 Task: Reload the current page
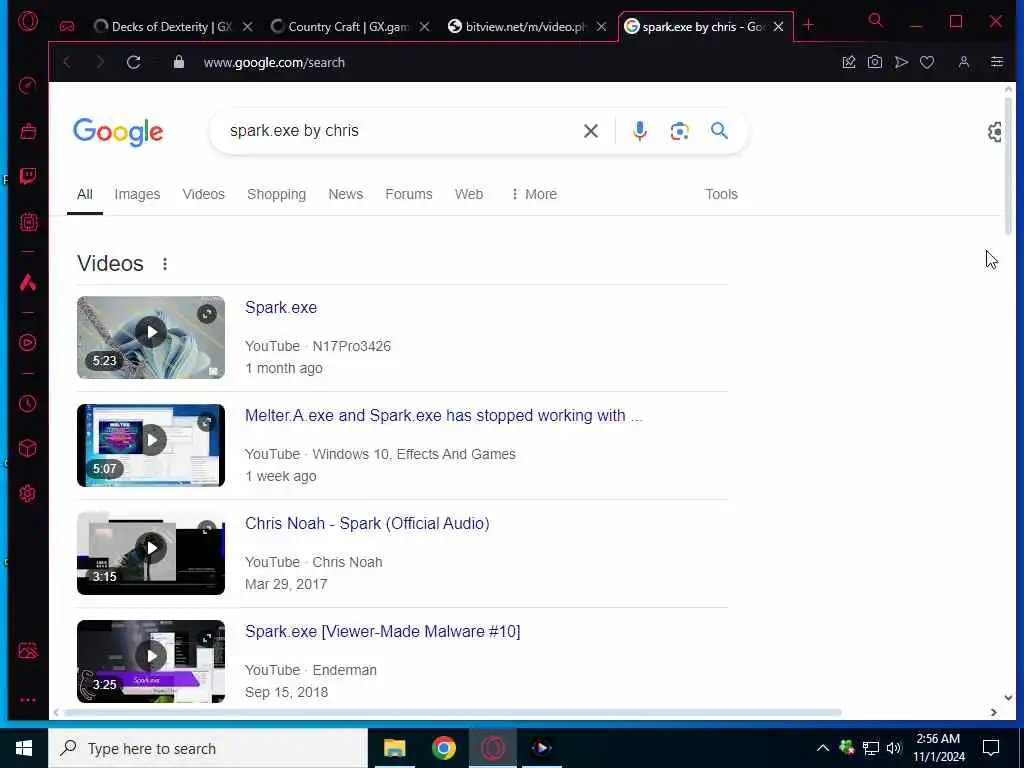133,62
